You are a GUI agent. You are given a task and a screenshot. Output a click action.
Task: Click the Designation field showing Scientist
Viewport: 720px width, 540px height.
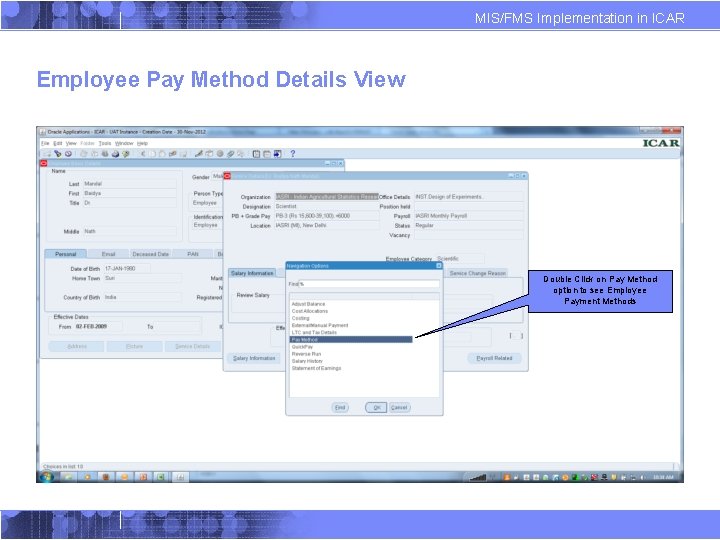pyautogui.click(x=326, y=206)
